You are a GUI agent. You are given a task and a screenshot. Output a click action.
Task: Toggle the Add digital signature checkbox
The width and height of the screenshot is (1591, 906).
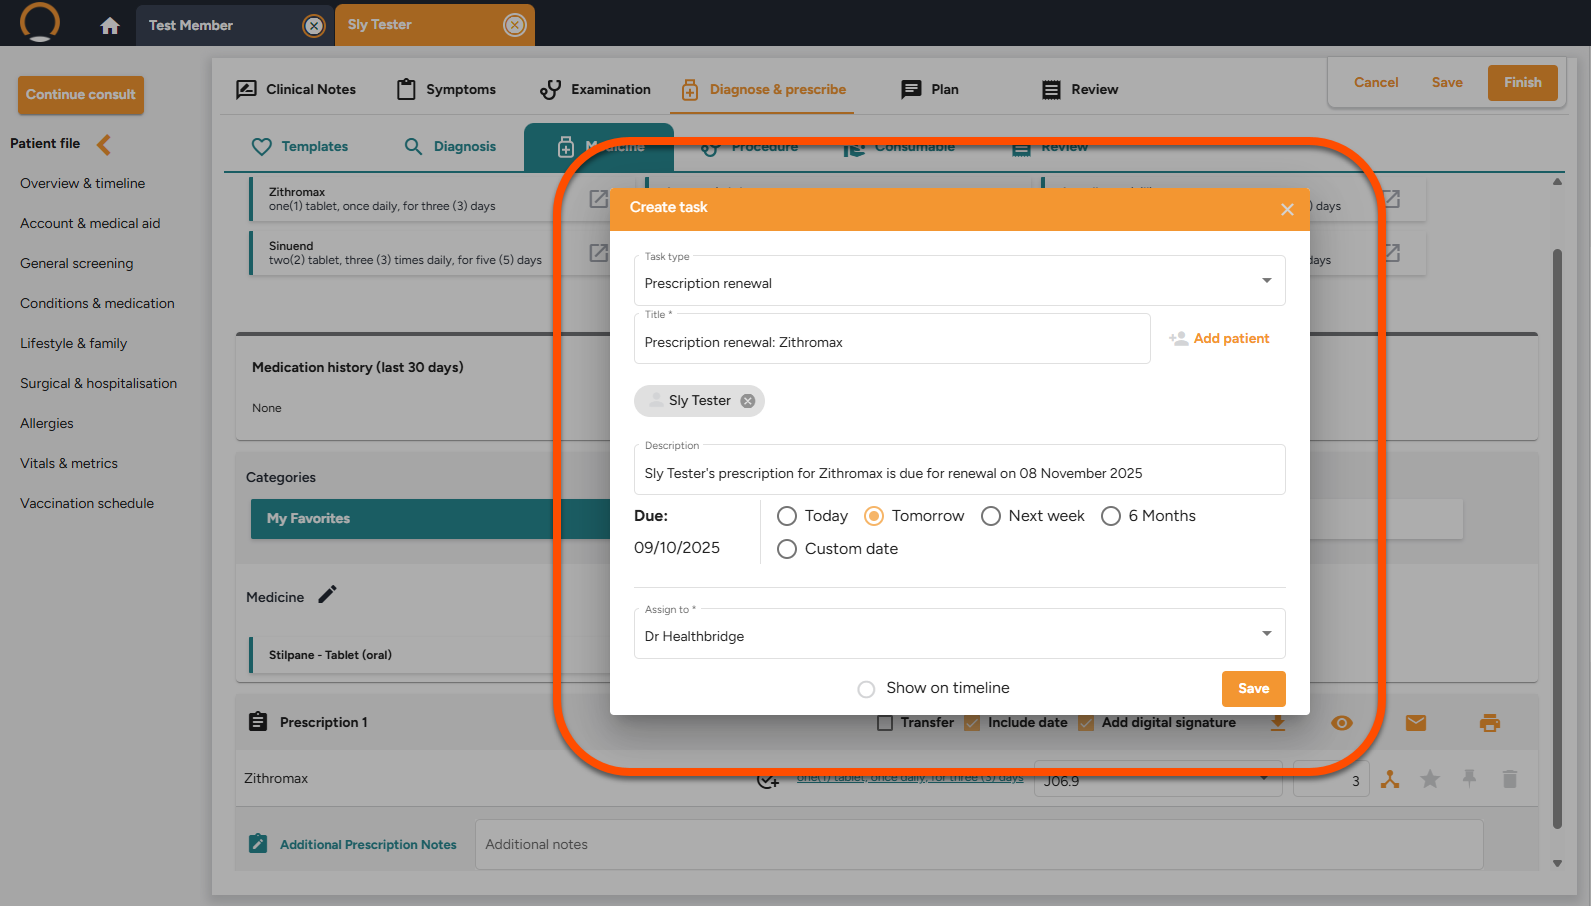[x=1086, y=723]
